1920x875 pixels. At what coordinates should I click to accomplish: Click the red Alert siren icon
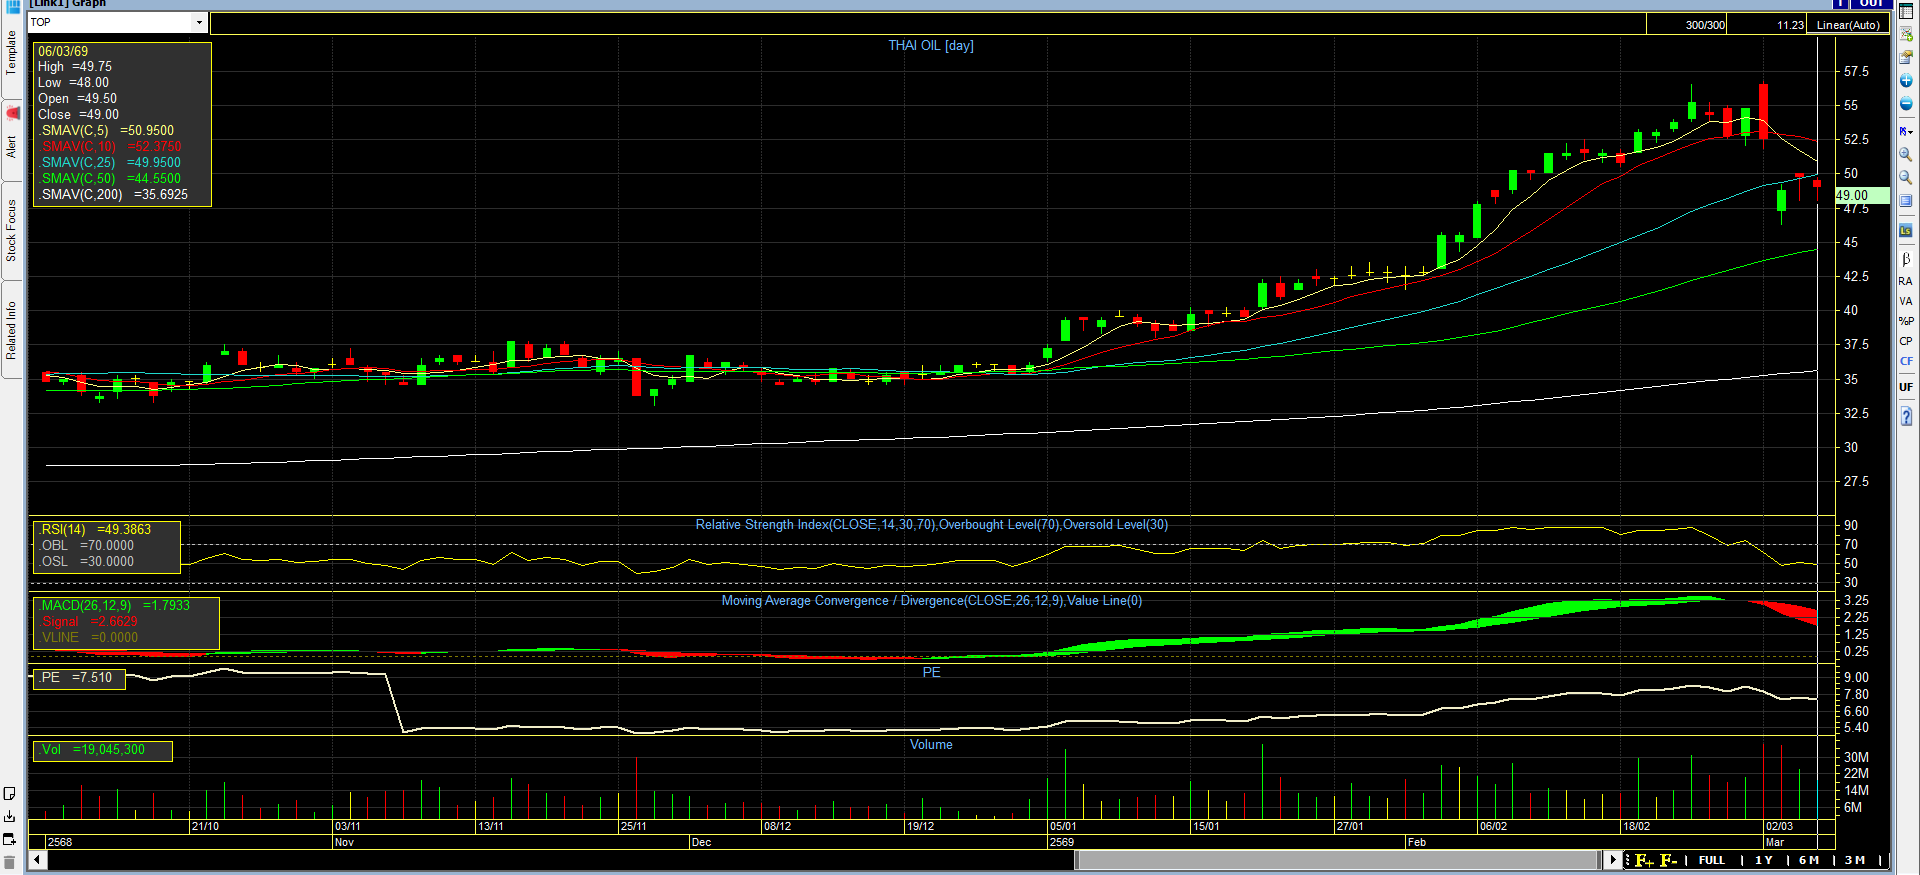[x=13, y=113]
